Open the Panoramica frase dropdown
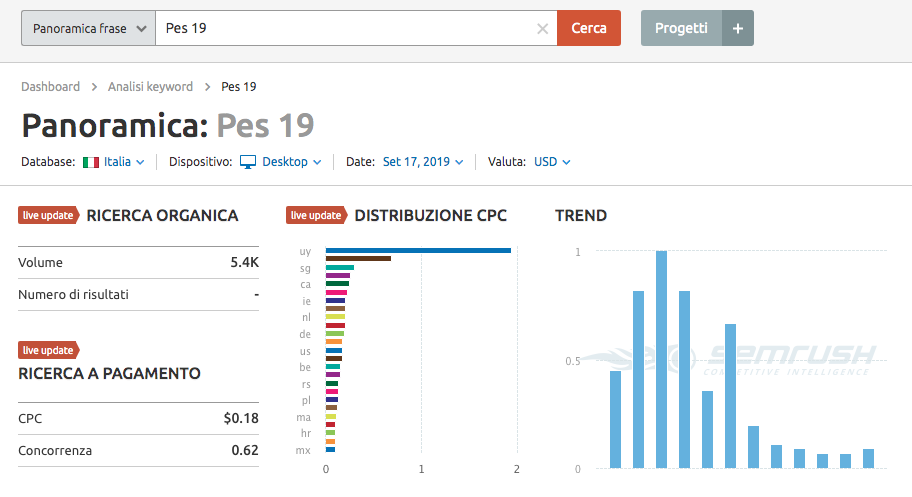Viewport: 912px width, 497px height. click(x=88, y=28)
